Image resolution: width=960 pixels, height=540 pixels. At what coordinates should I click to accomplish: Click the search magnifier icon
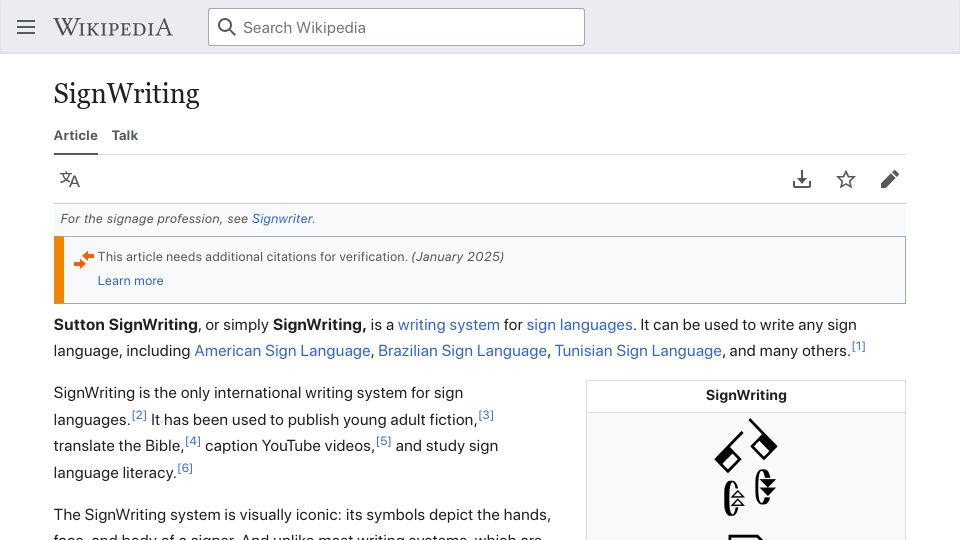227,27
